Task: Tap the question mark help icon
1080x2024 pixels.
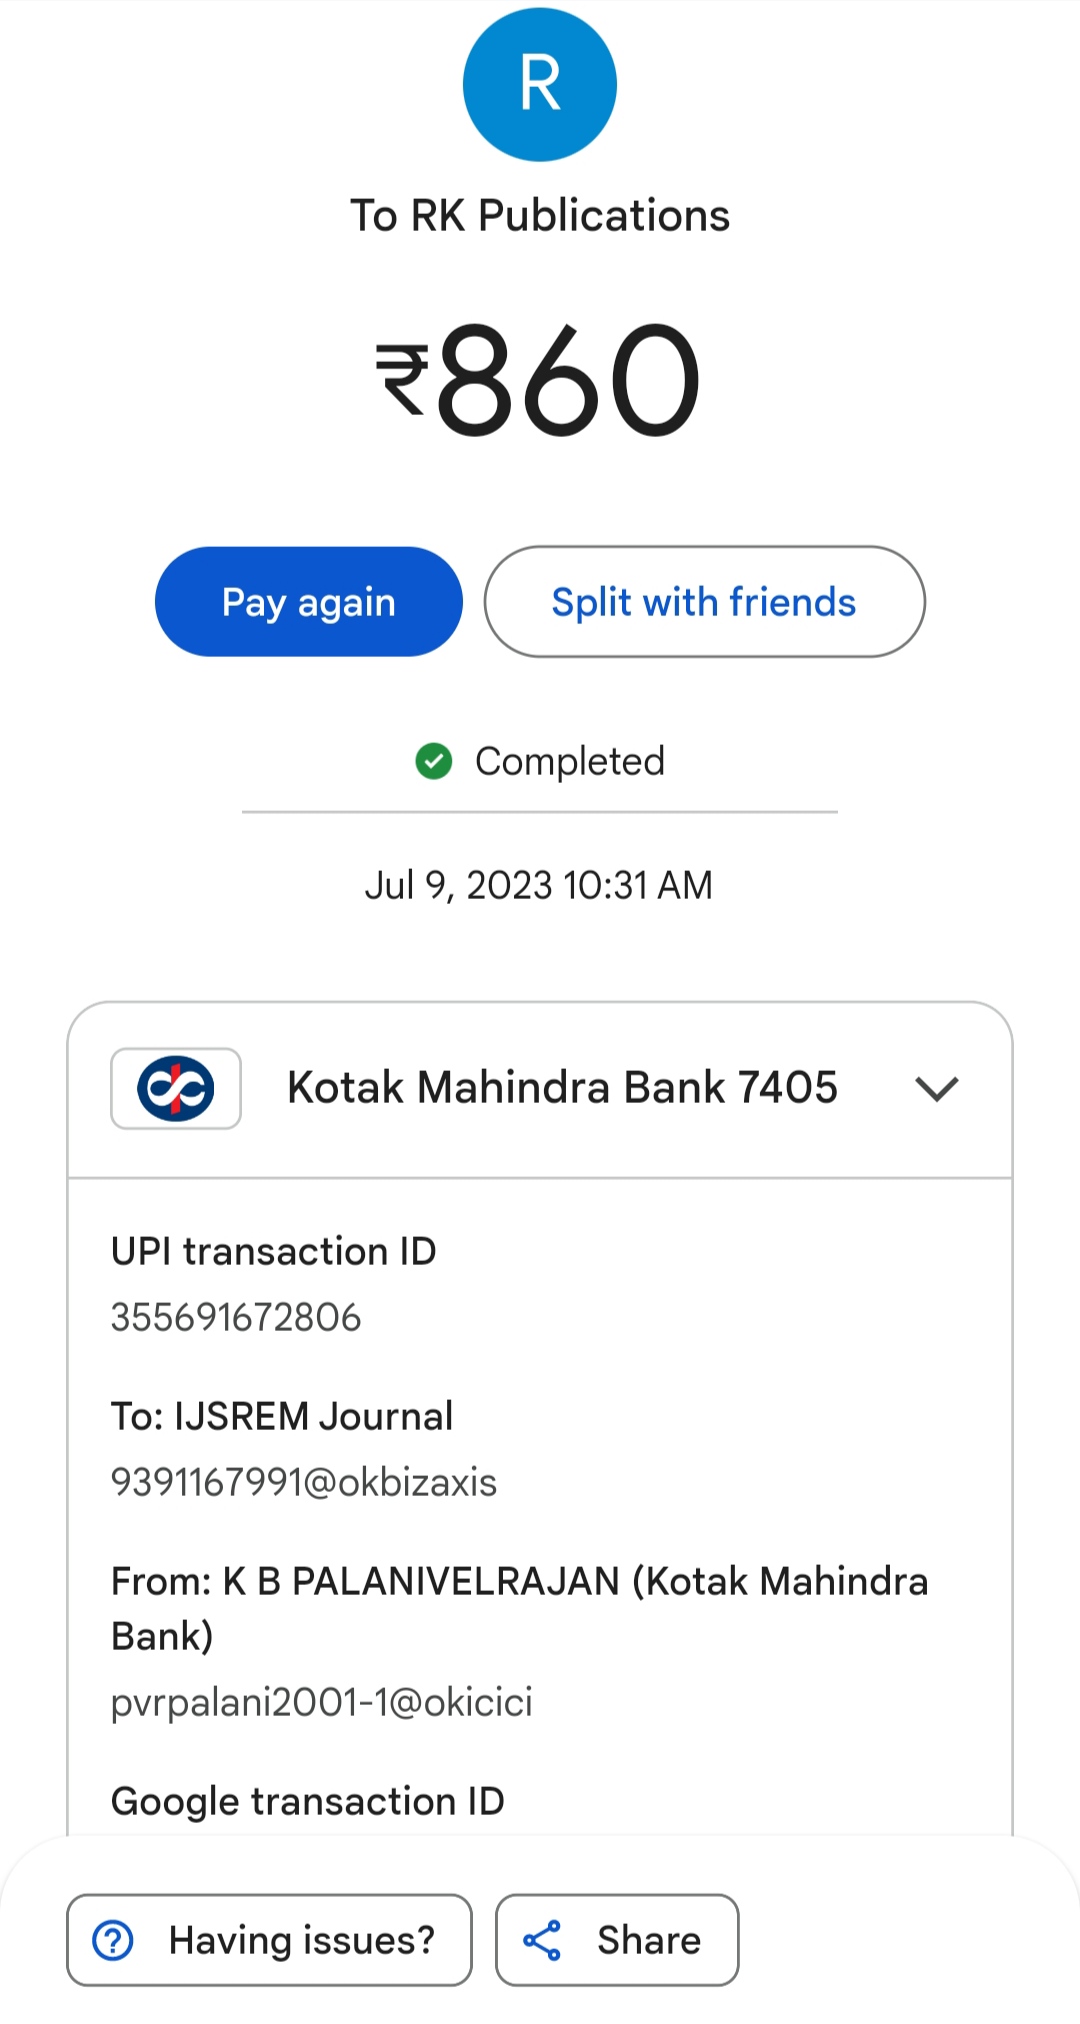Action: click(x=113, y=1940)
